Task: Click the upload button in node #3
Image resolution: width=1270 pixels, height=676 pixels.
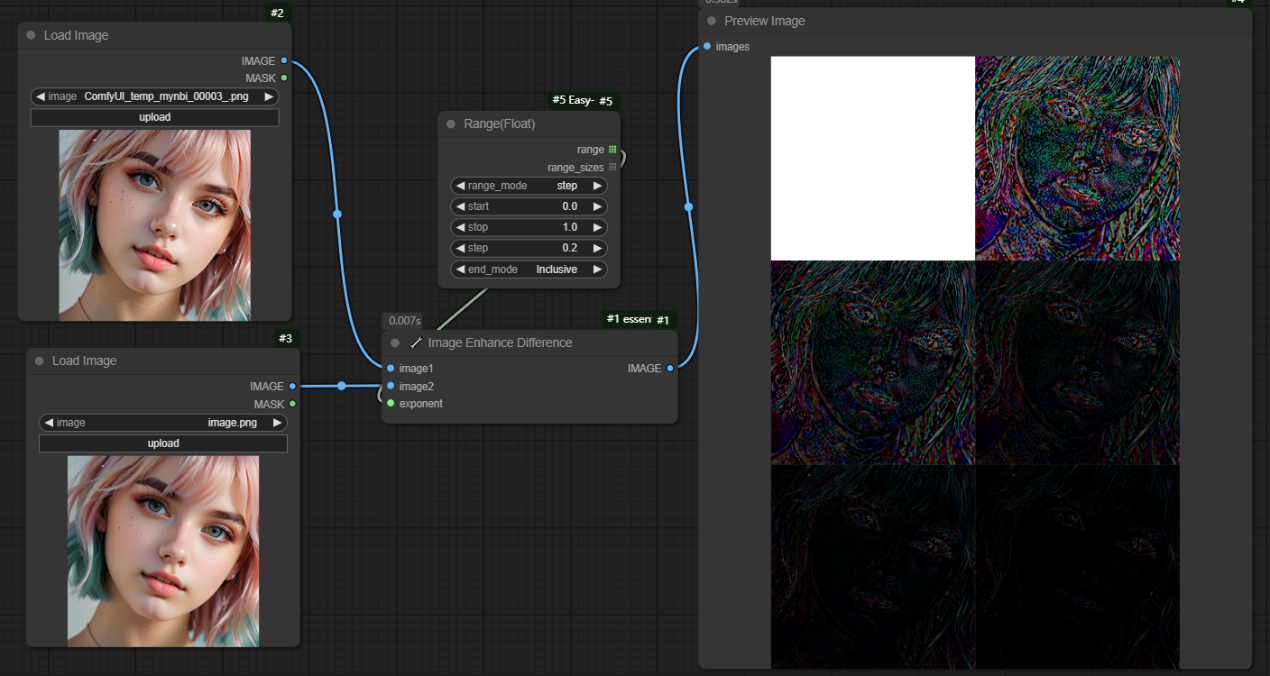Action: click(163, 443)
